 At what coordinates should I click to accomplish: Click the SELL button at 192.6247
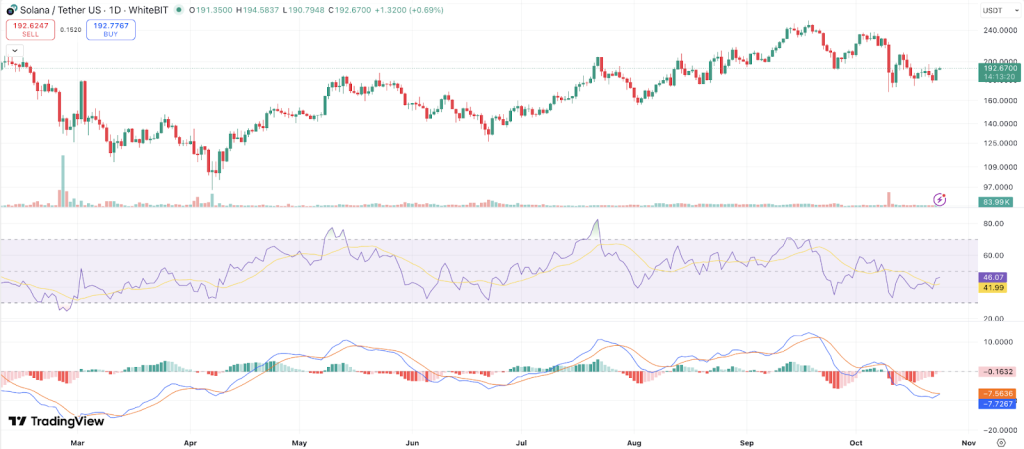tap(30, 30)
